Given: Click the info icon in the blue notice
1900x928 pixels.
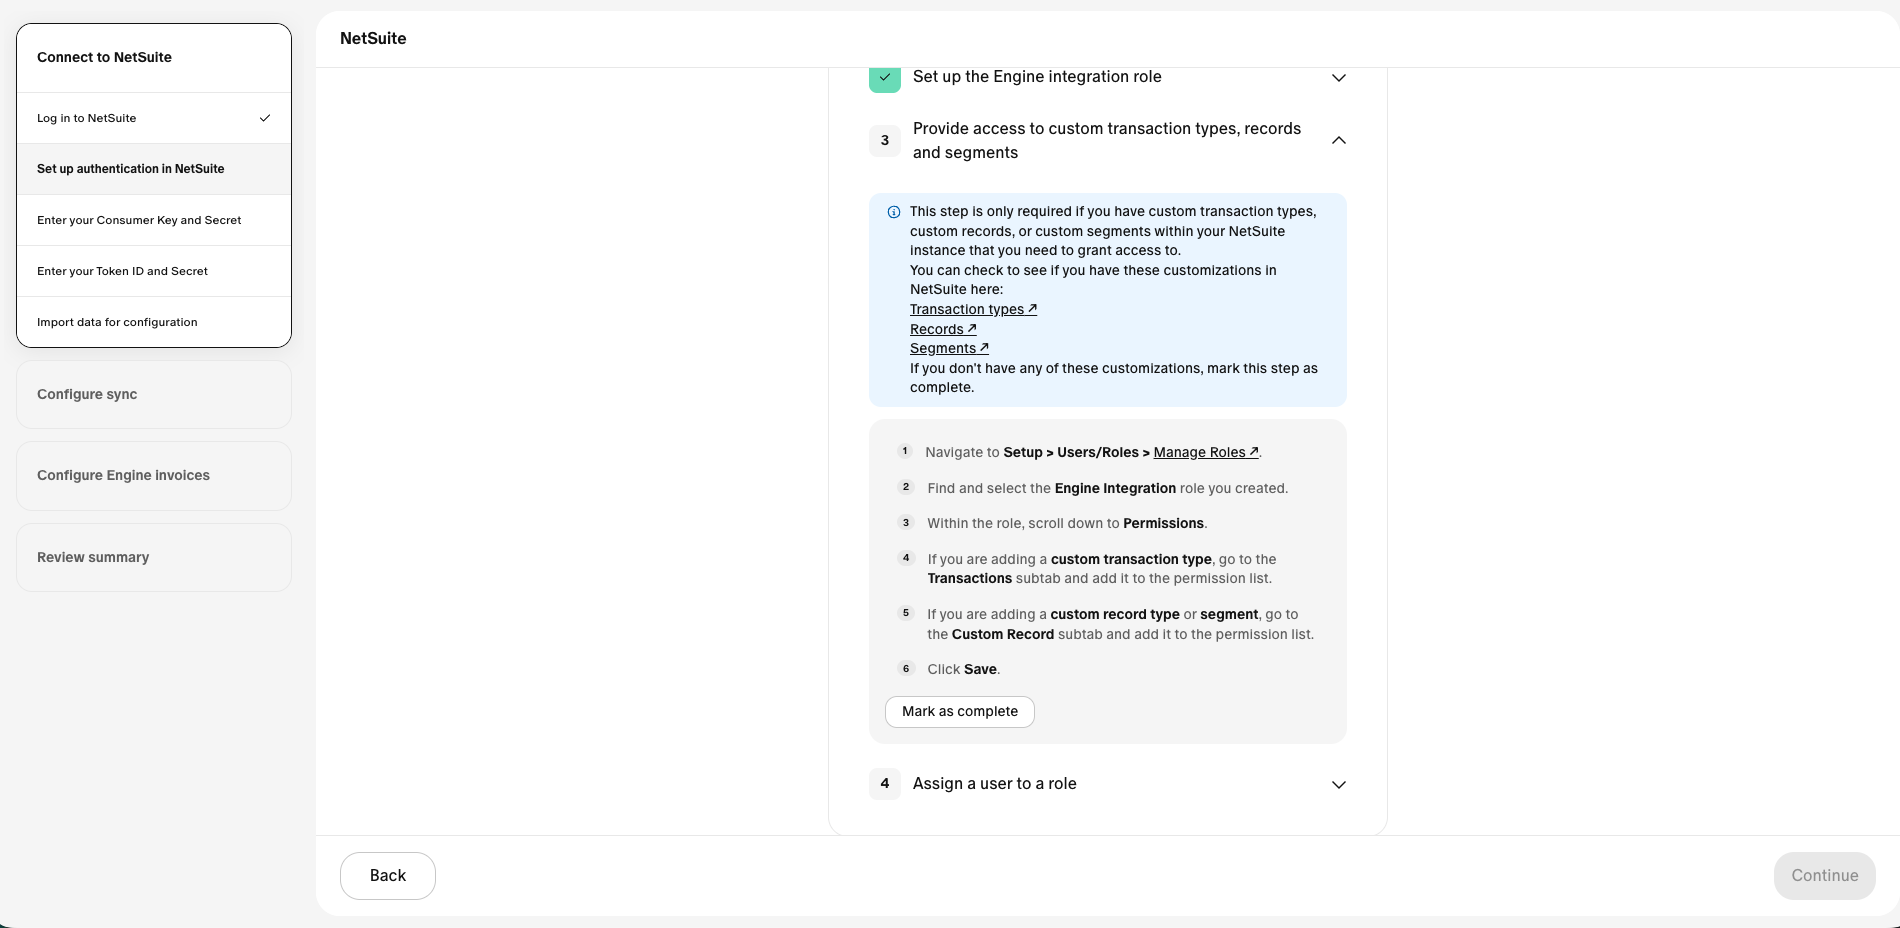Looking at the screenshot, I should pos(894,212).
